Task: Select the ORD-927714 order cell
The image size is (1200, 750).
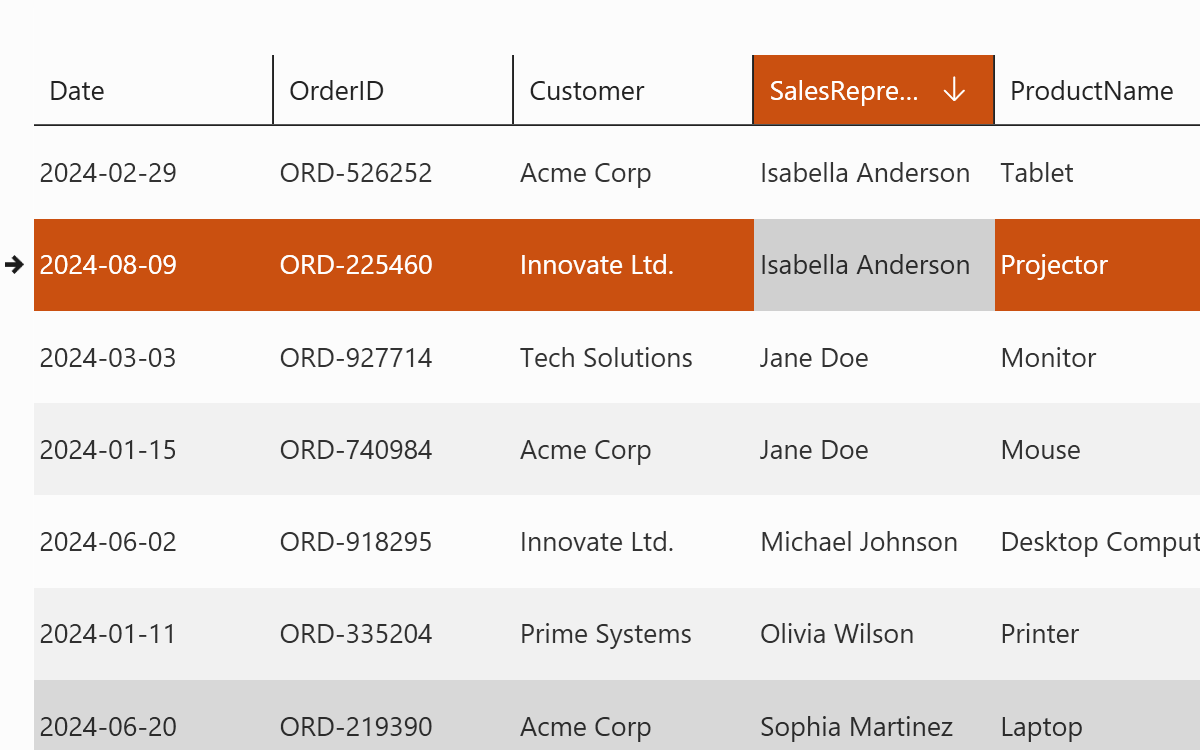Action: point(356,358)
